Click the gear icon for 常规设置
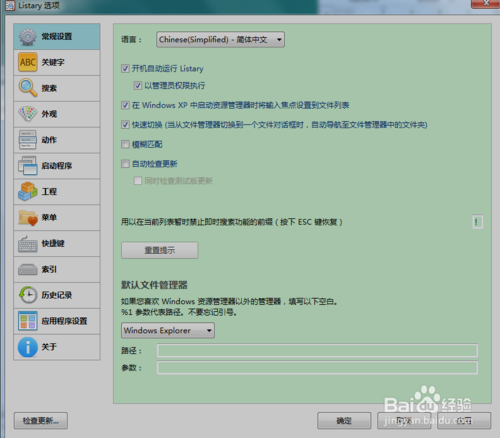 28,37
